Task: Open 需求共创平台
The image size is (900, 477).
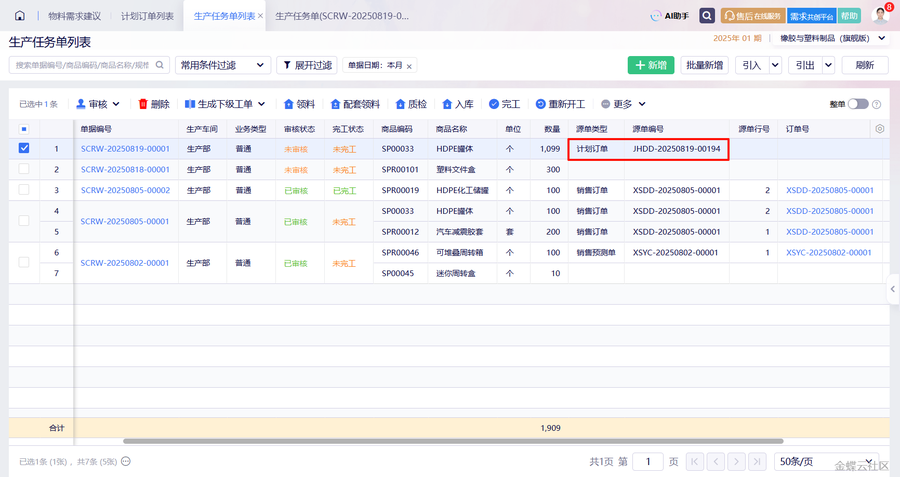Action: point(812,15)
